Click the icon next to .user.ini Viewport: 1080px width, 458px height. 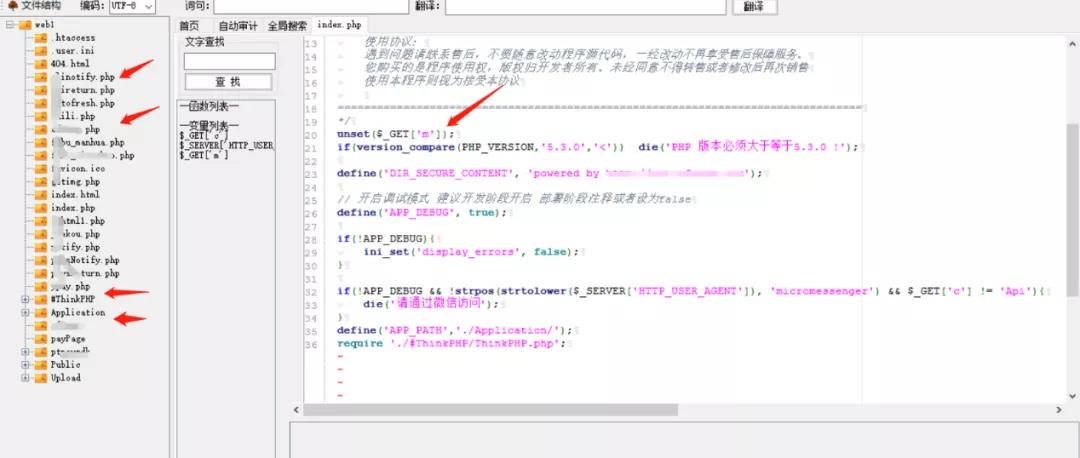tap(41, 51)
